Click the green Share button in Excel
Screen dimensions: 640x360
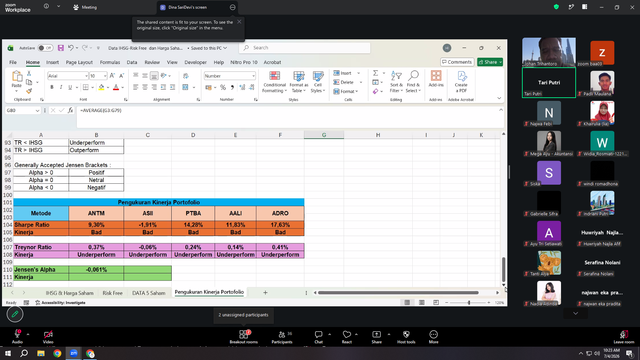coord(490,62)
